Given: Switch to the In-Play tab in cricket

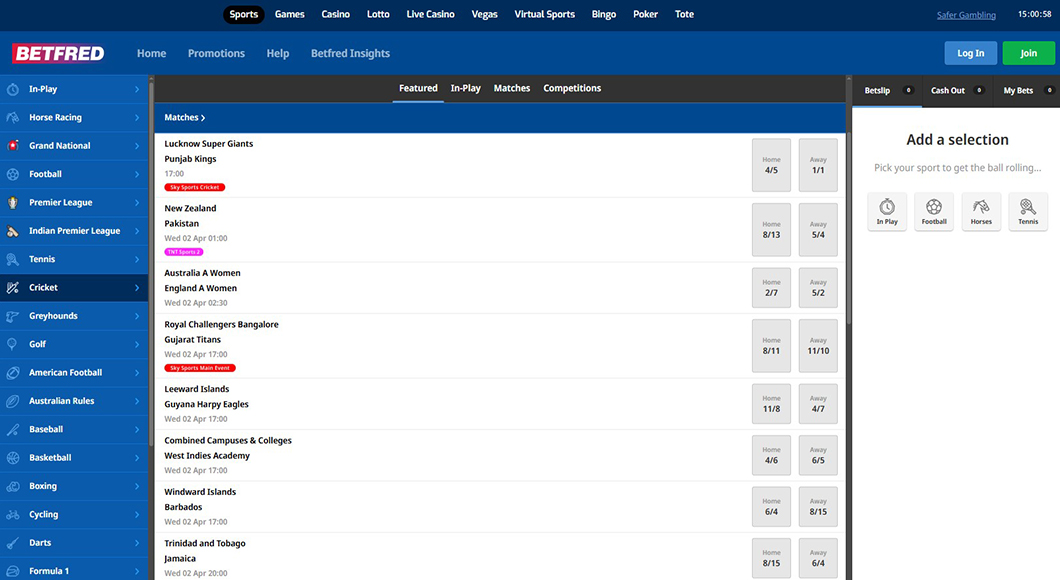Looking at the screenshot, I should point(465,89).
